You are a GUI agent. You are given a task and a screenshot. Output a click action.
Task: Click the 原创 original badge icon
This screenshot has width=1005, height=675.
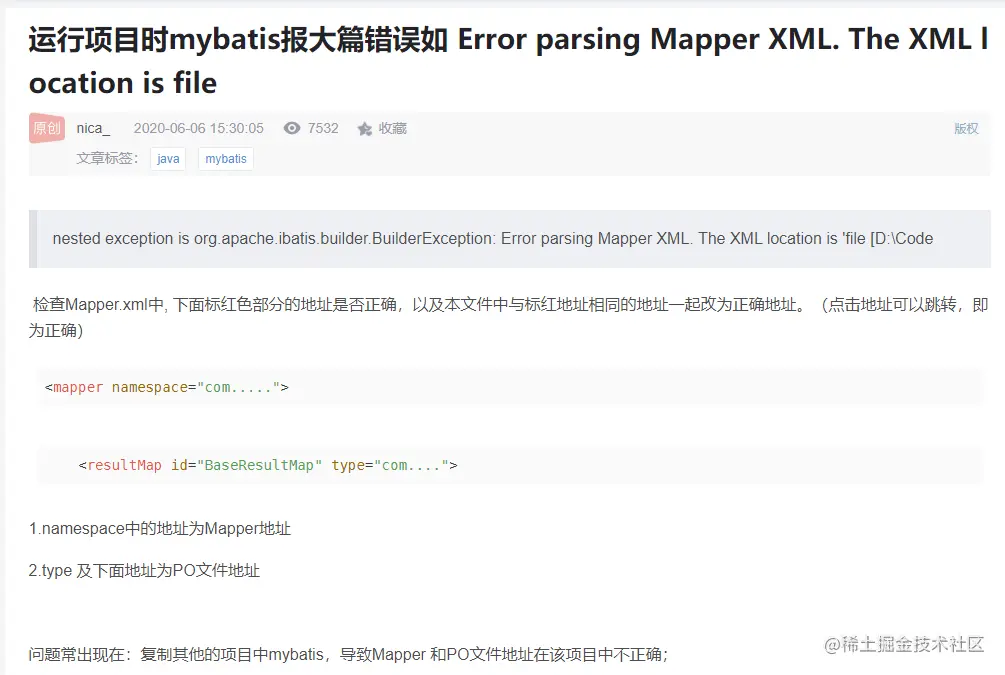[x=47, y=128]
